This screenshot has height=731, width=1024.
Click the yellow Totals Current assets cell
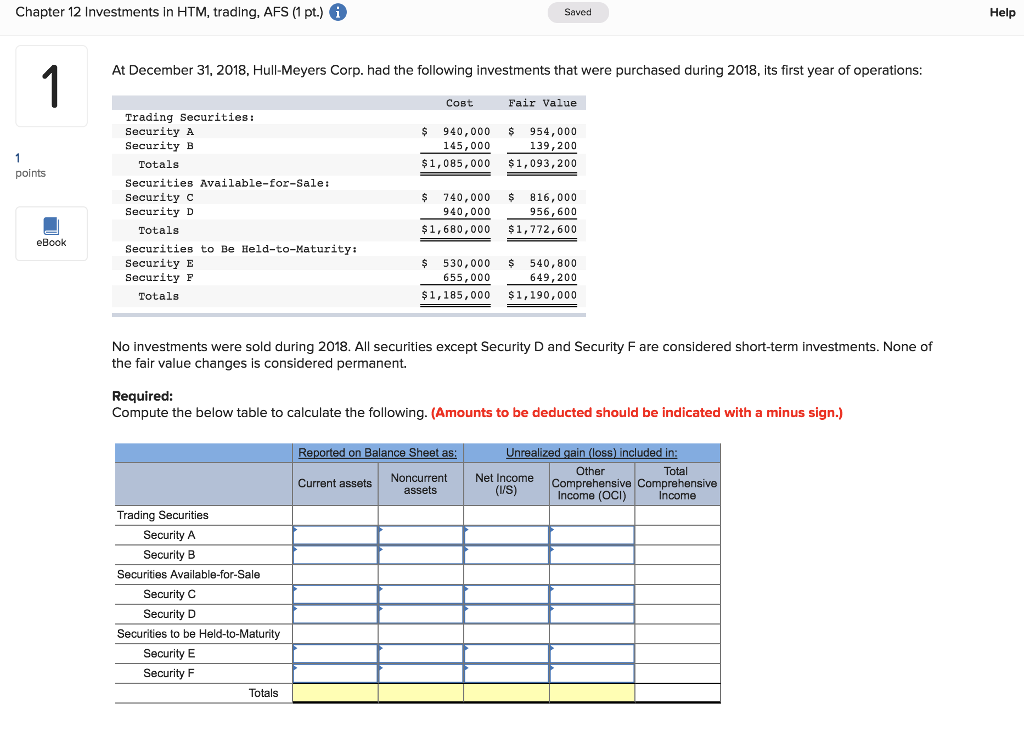pos(335,692)
